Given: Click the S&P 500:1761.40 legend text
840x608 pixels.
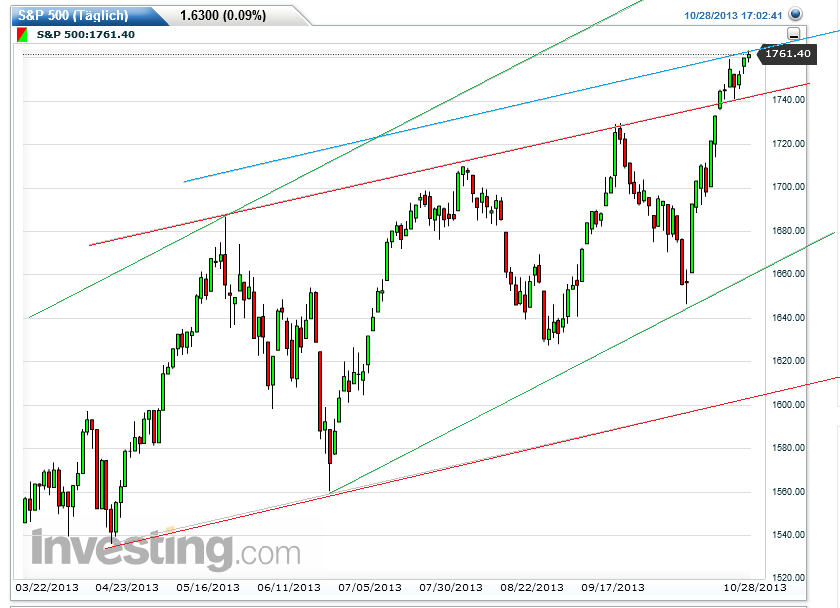Looking at the screenshot, I should [85, 33].
